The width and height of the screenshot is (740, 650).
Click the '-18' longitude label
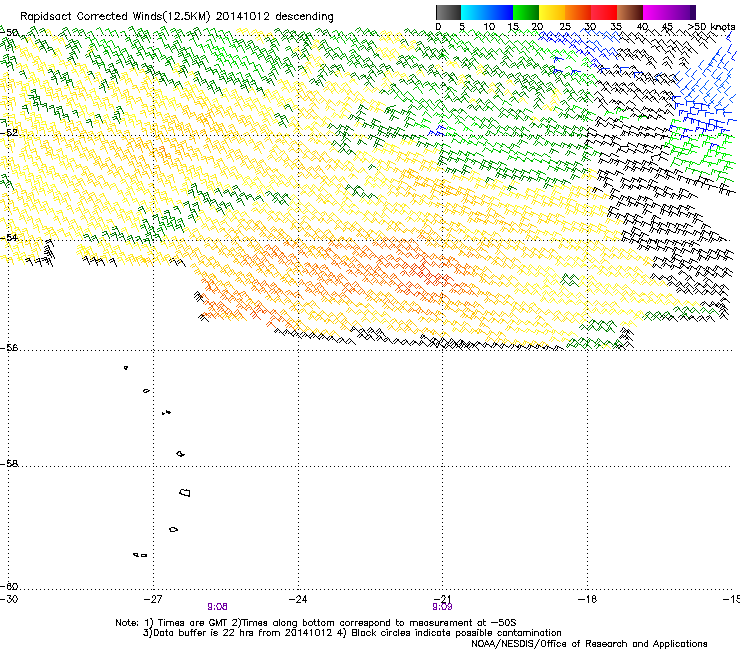(x=587, y=599)
